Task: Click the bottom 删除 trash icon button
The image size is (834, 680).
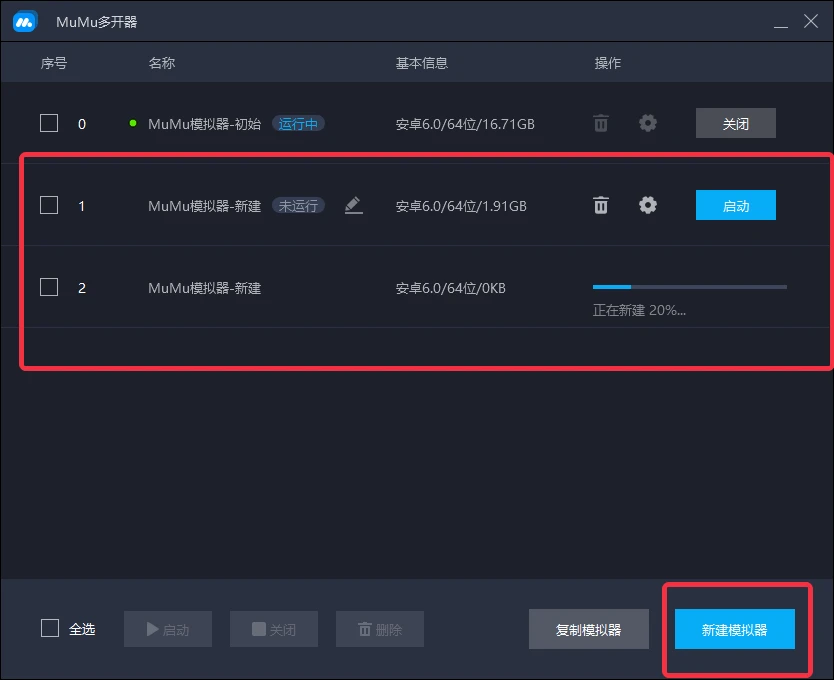Action: pyautogui.click(x=379, y=628)
